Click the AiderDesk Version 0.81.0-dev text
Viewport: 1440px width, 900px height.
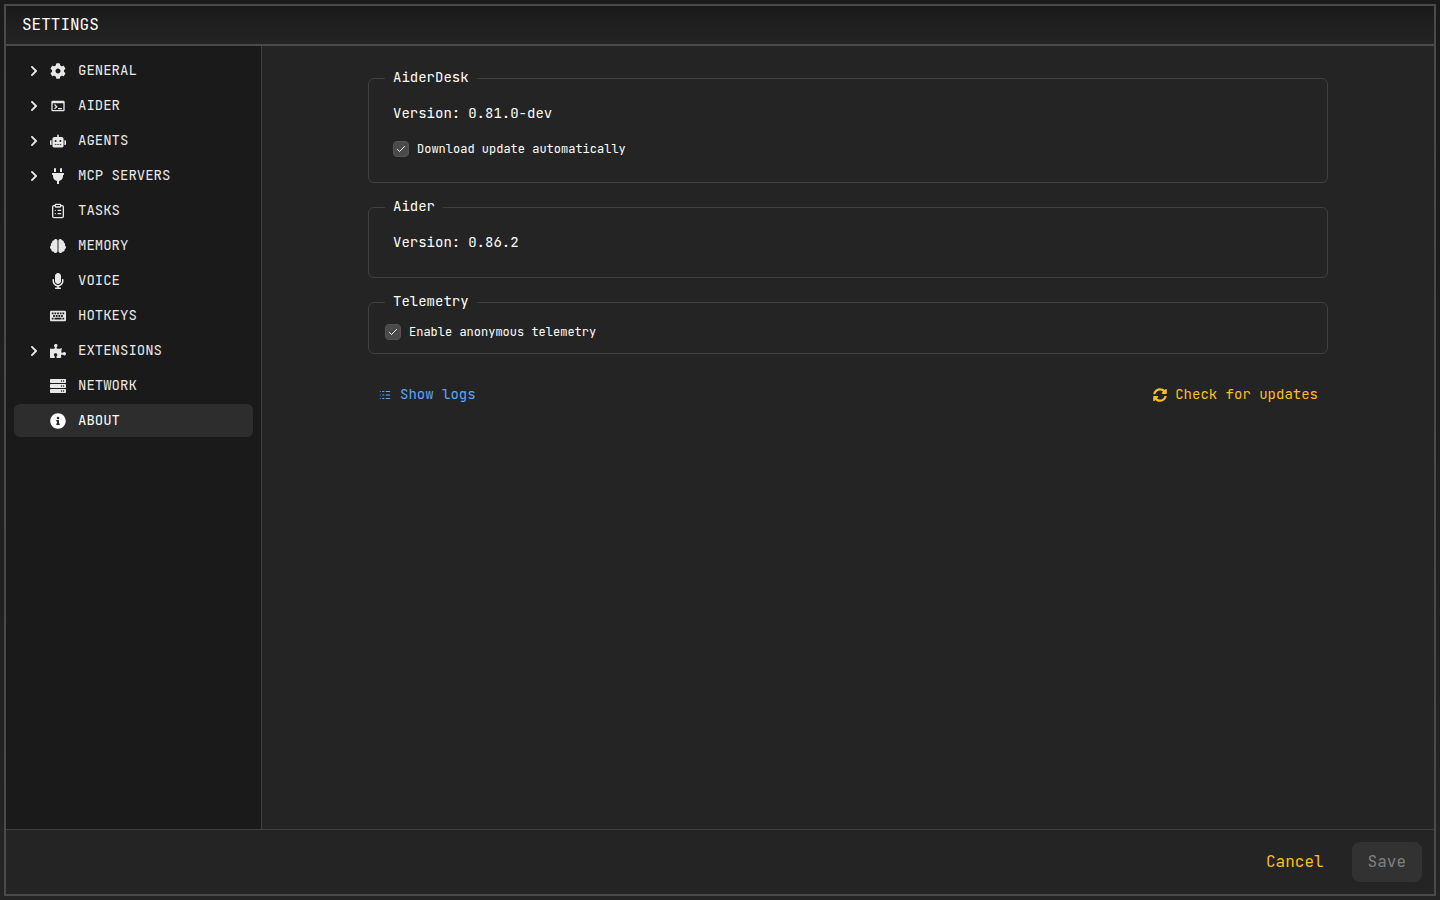472,114
